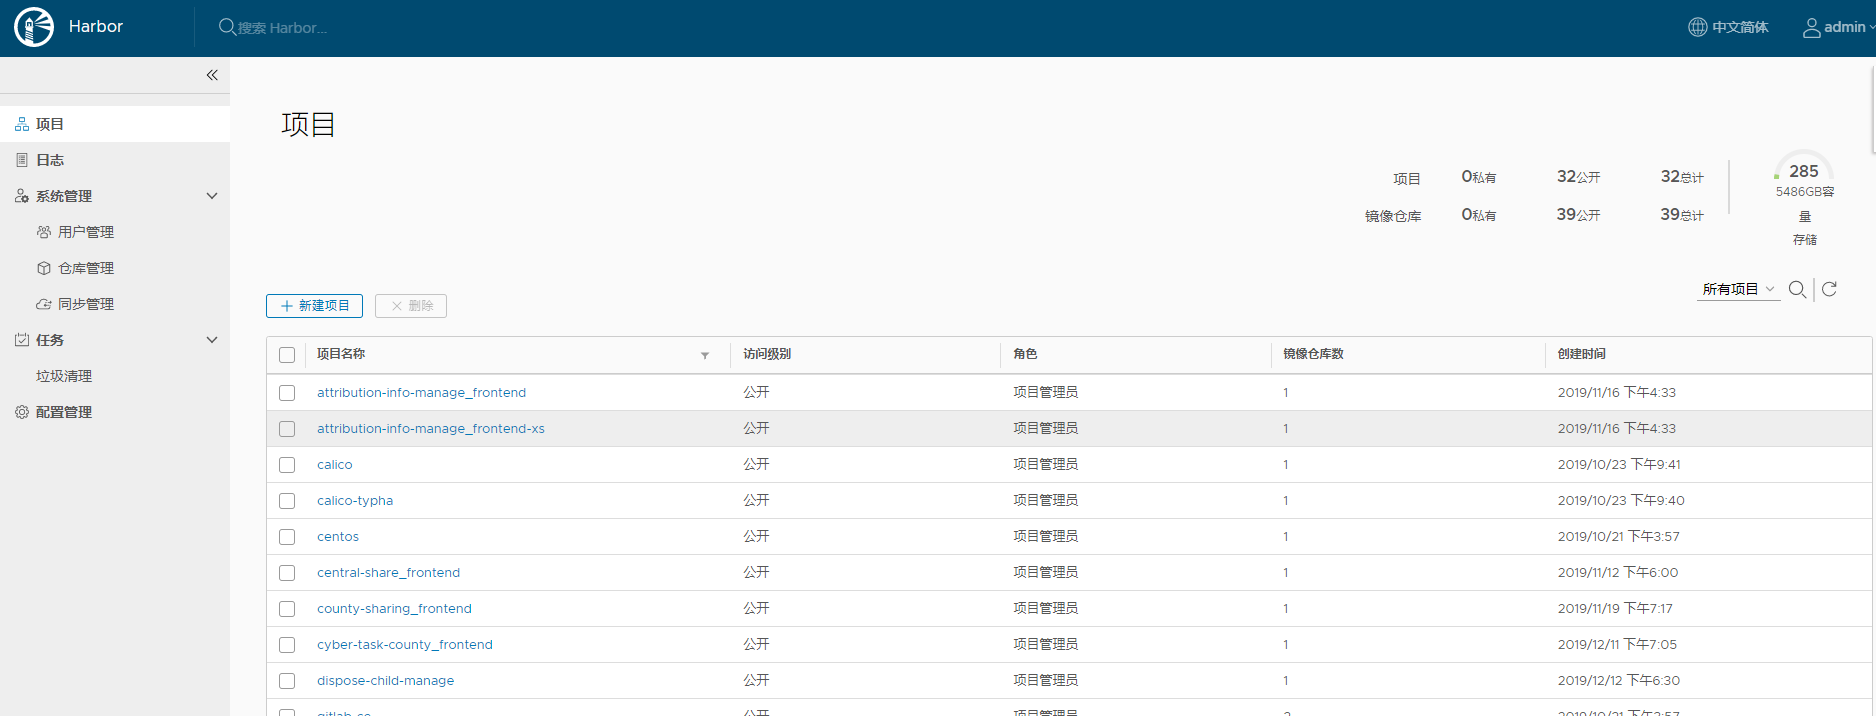This screenshot has height=716, width=1876.
Task: Open the central-share_frontend project link
Action: (389, 573)
